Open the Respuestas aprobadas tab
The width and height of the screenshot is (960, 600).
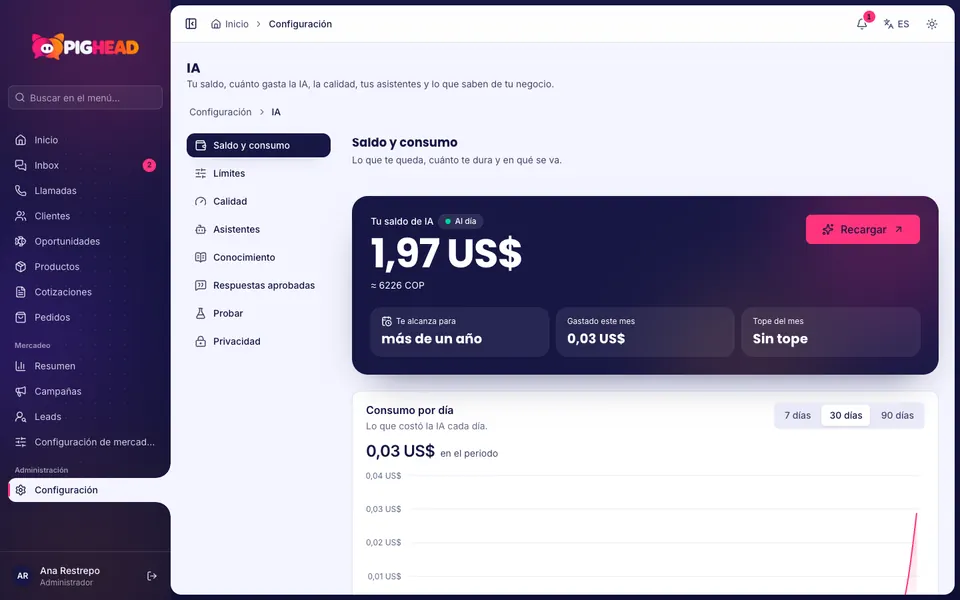[x=258, y=285]
